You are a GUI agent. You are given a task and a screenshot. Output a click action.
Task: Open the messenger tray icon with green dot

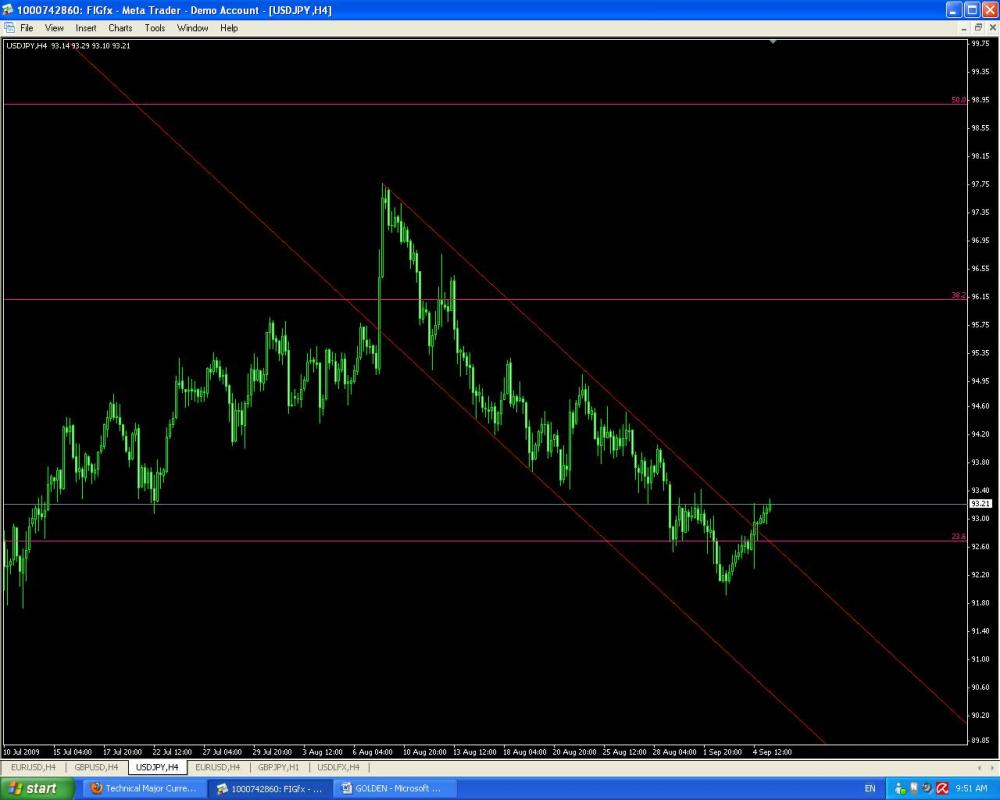click(900, 789)
